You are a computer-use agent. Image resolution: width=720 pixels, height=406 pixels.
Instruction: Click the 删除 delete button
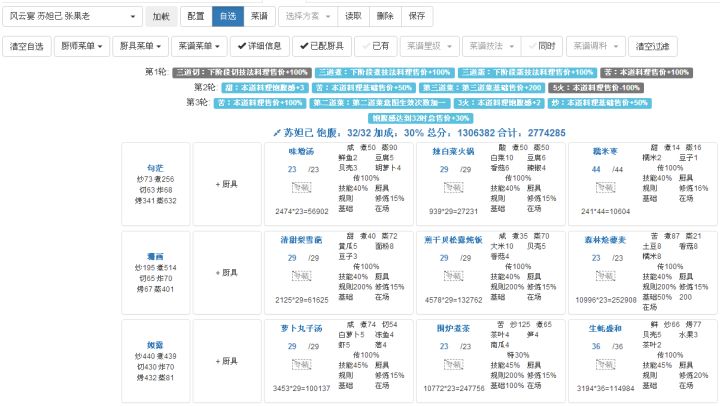tap(385, 16)
